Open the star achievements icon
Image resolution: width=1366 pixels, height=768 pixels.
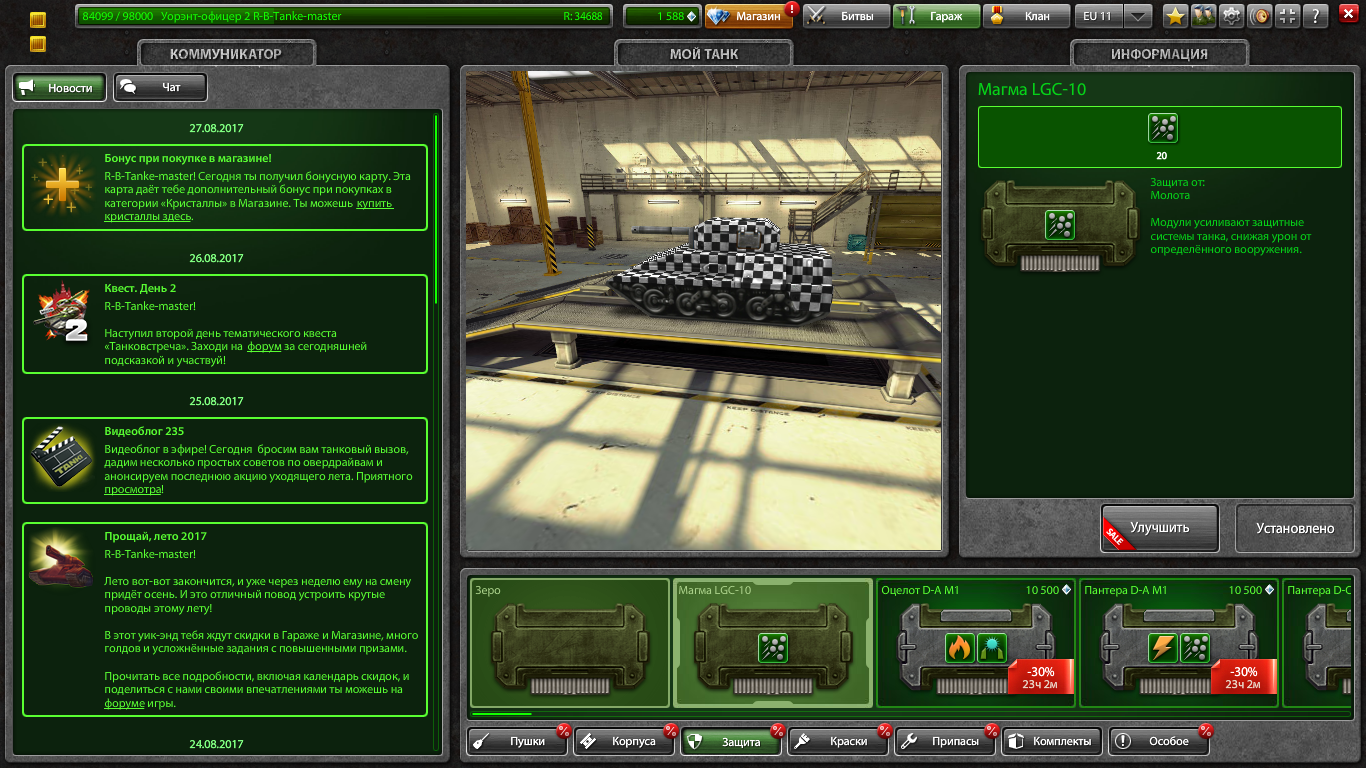(x=1174, y=16)
